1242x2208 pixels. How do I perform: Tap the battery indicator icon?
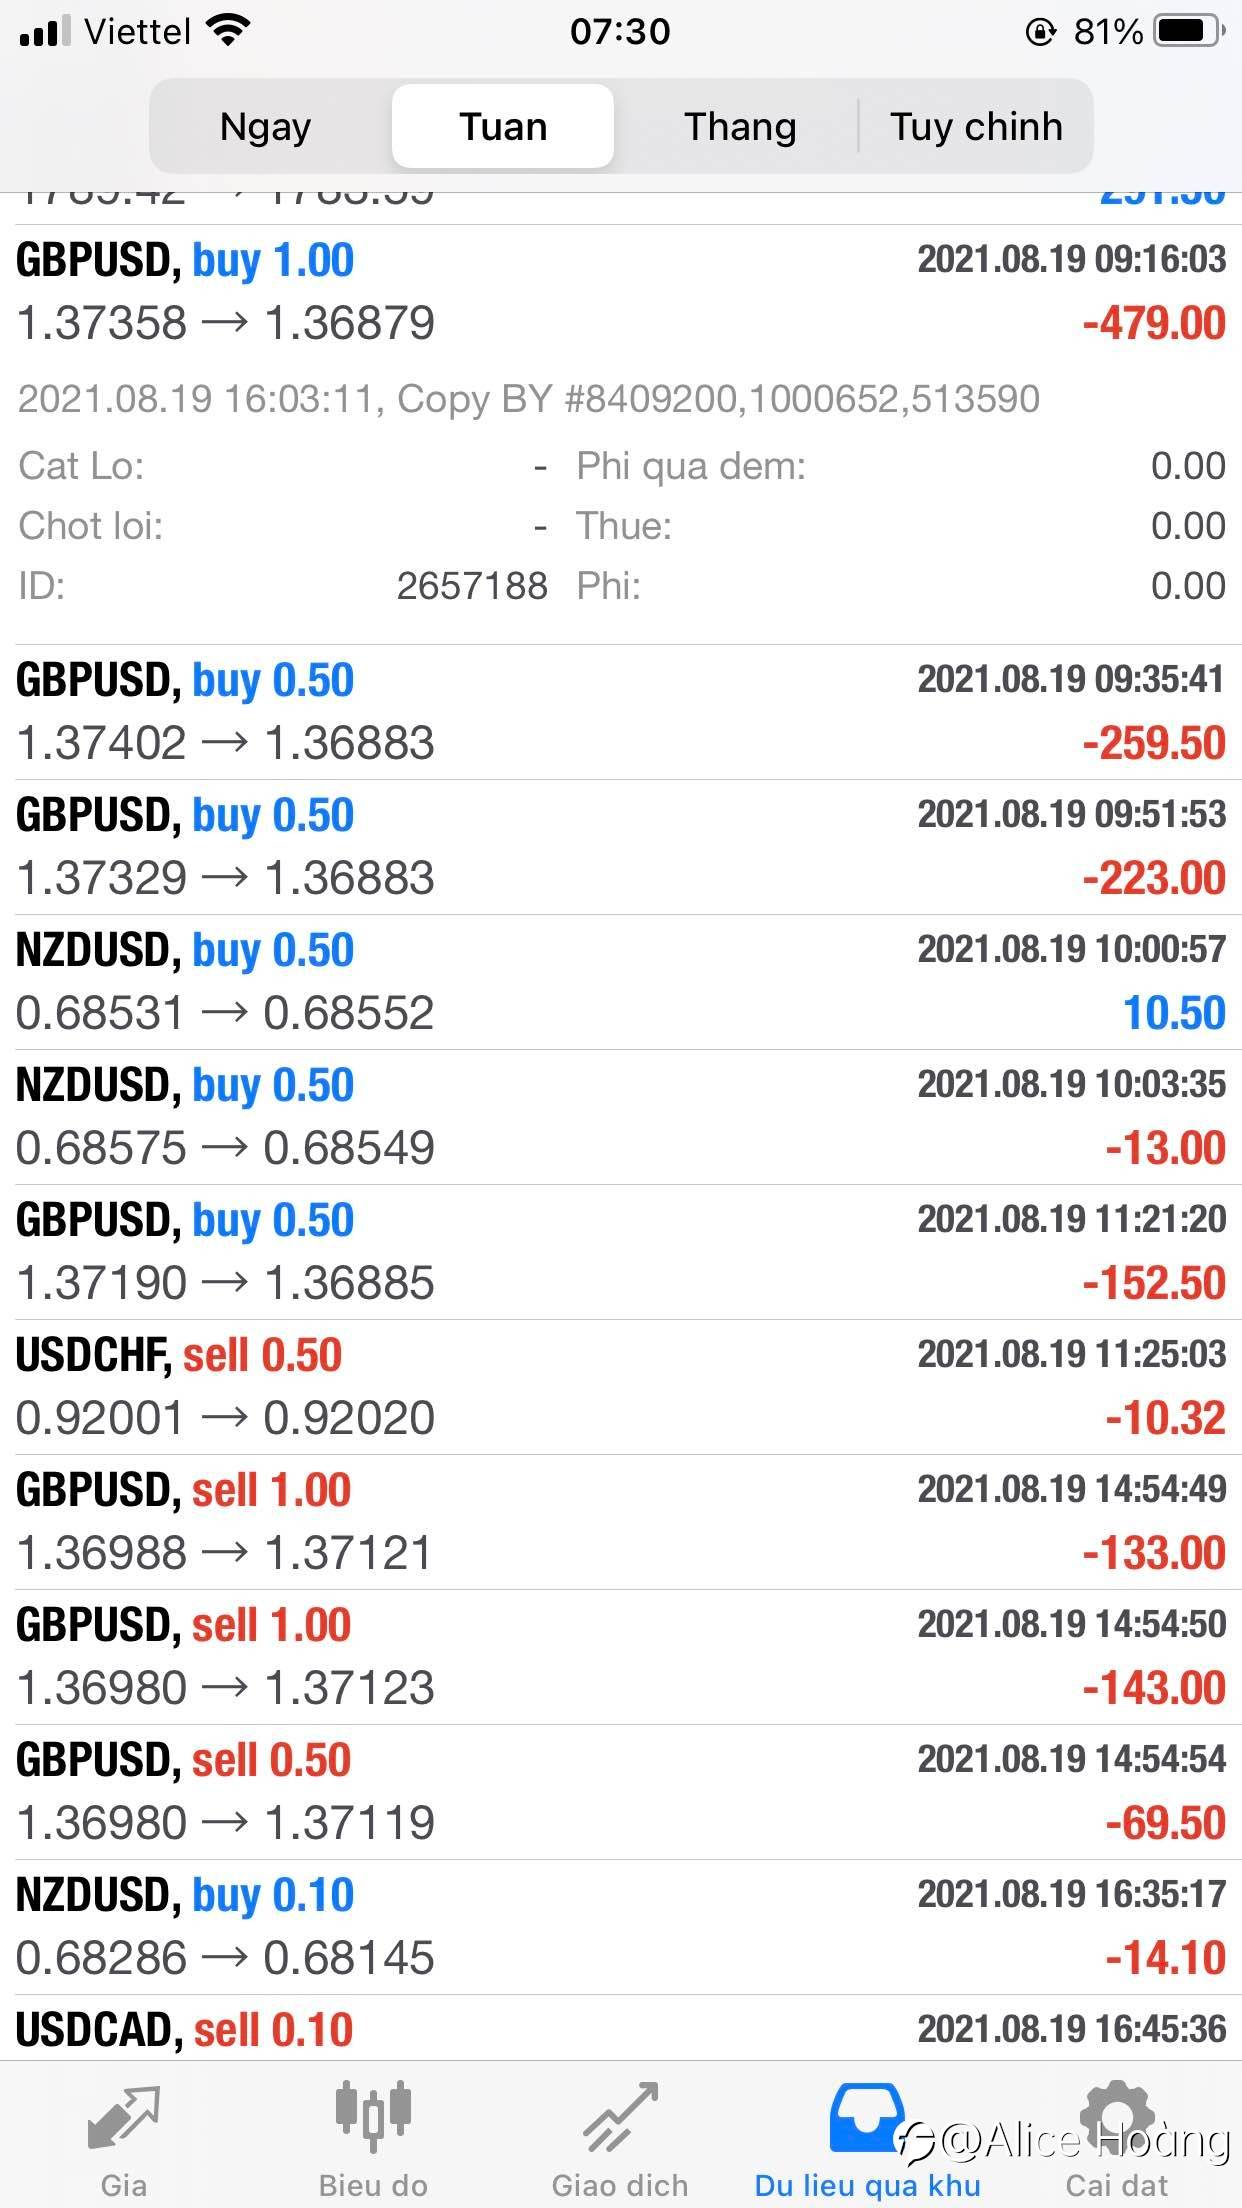(x=1189, y=32)
